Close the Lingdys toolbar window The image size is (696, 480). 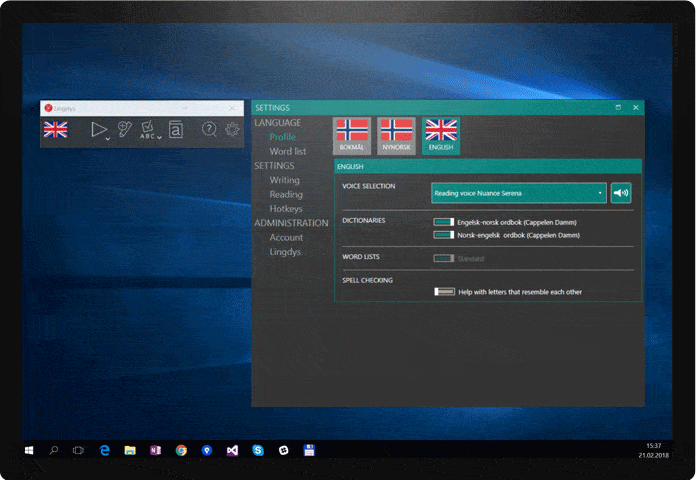click(x=232, y=108)
